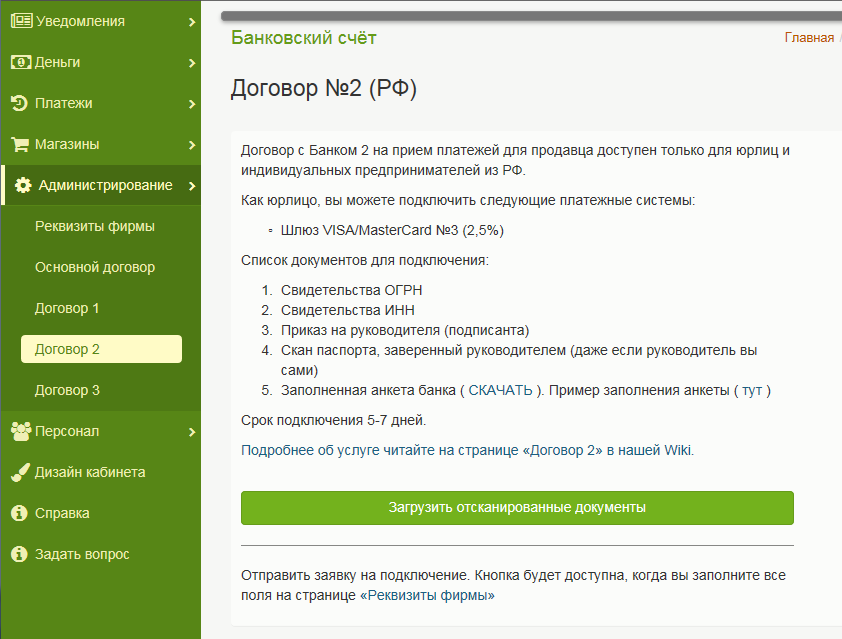Click the people icon beside Персонал
Screen dimensions: 842x639
point(20,431)
